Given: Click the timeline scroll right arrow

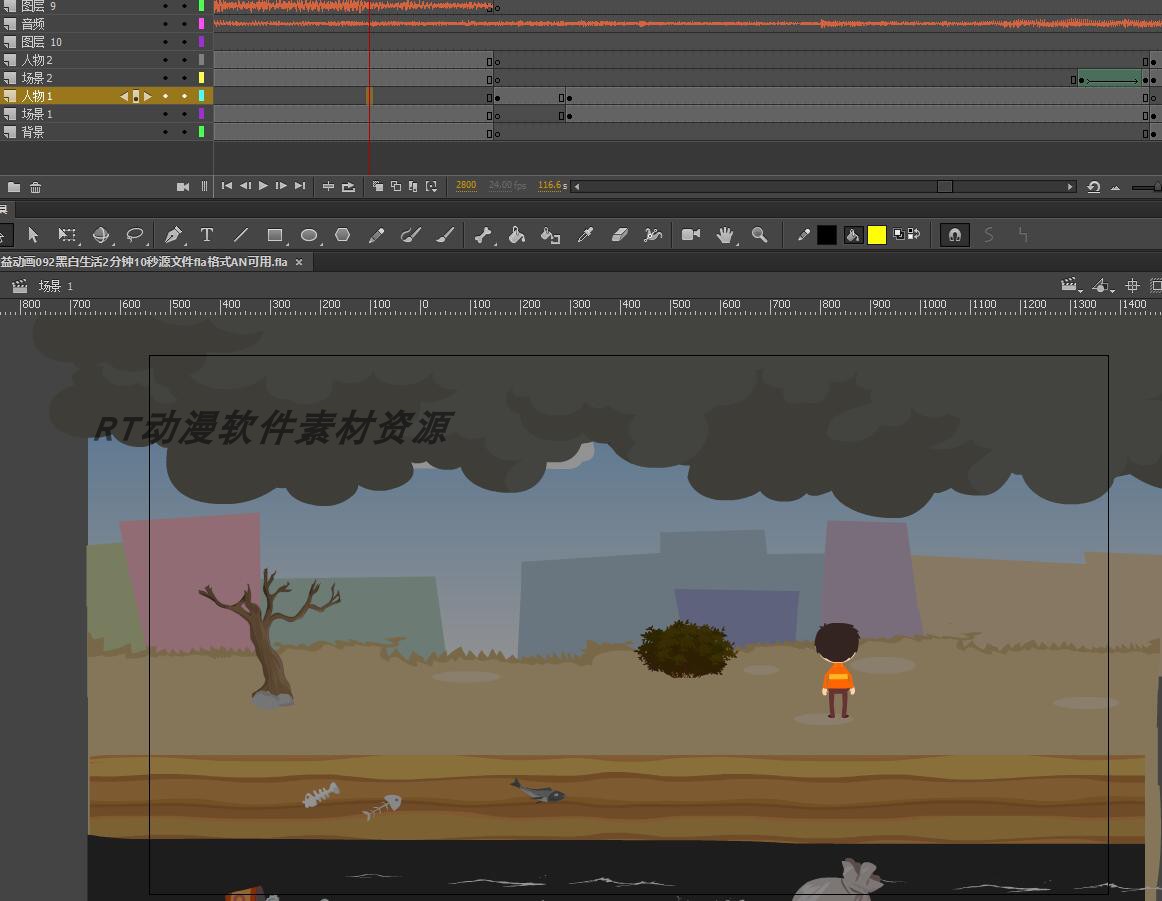Looking at the screenshot, I should [x=1070, y=187].
